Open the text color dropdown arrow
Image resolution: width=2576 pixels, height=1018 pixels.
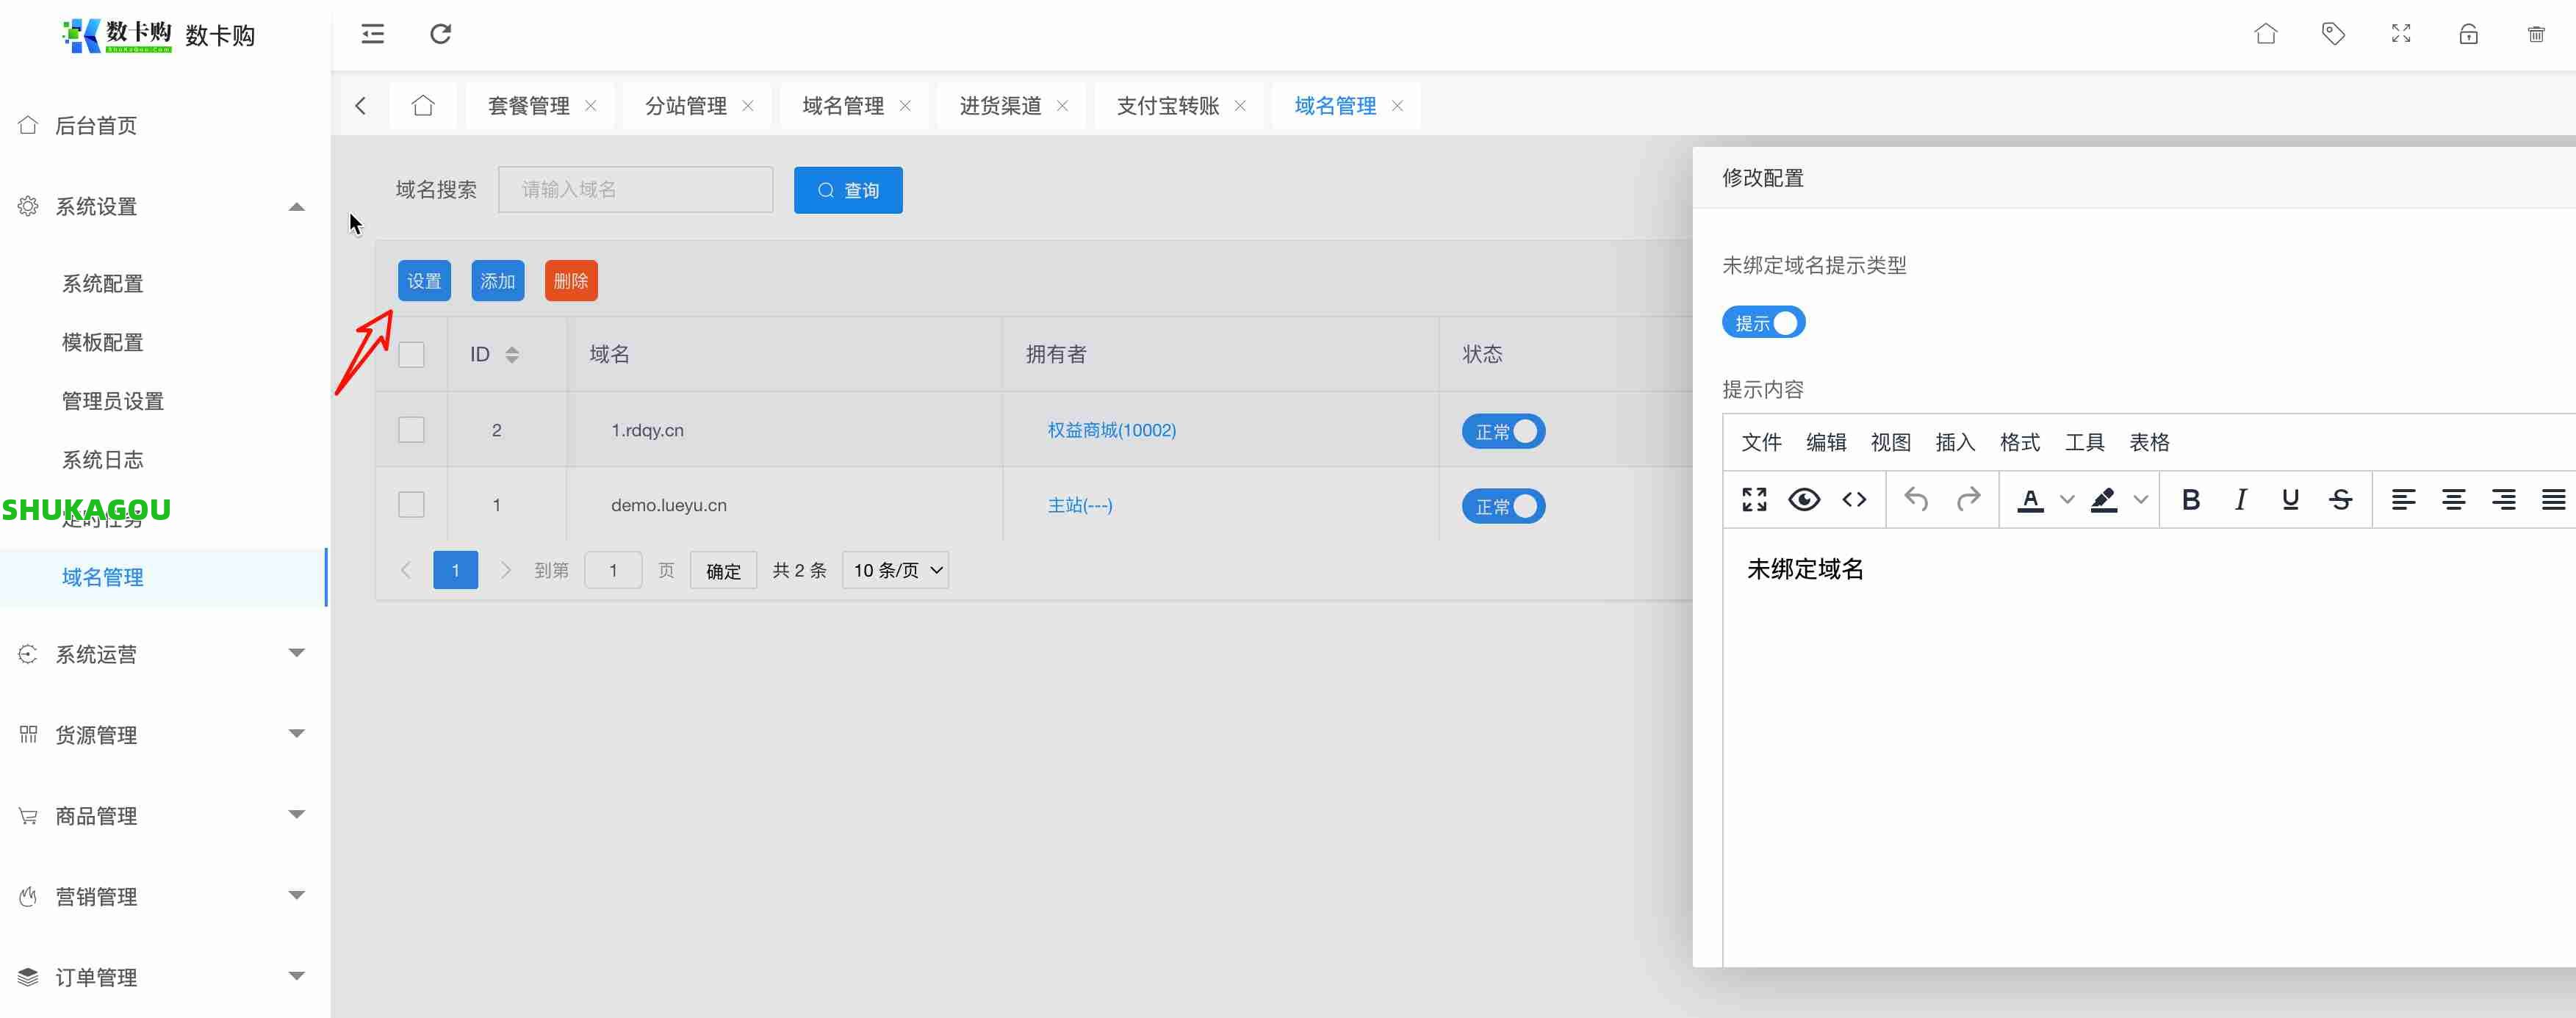pos(2067,499)
